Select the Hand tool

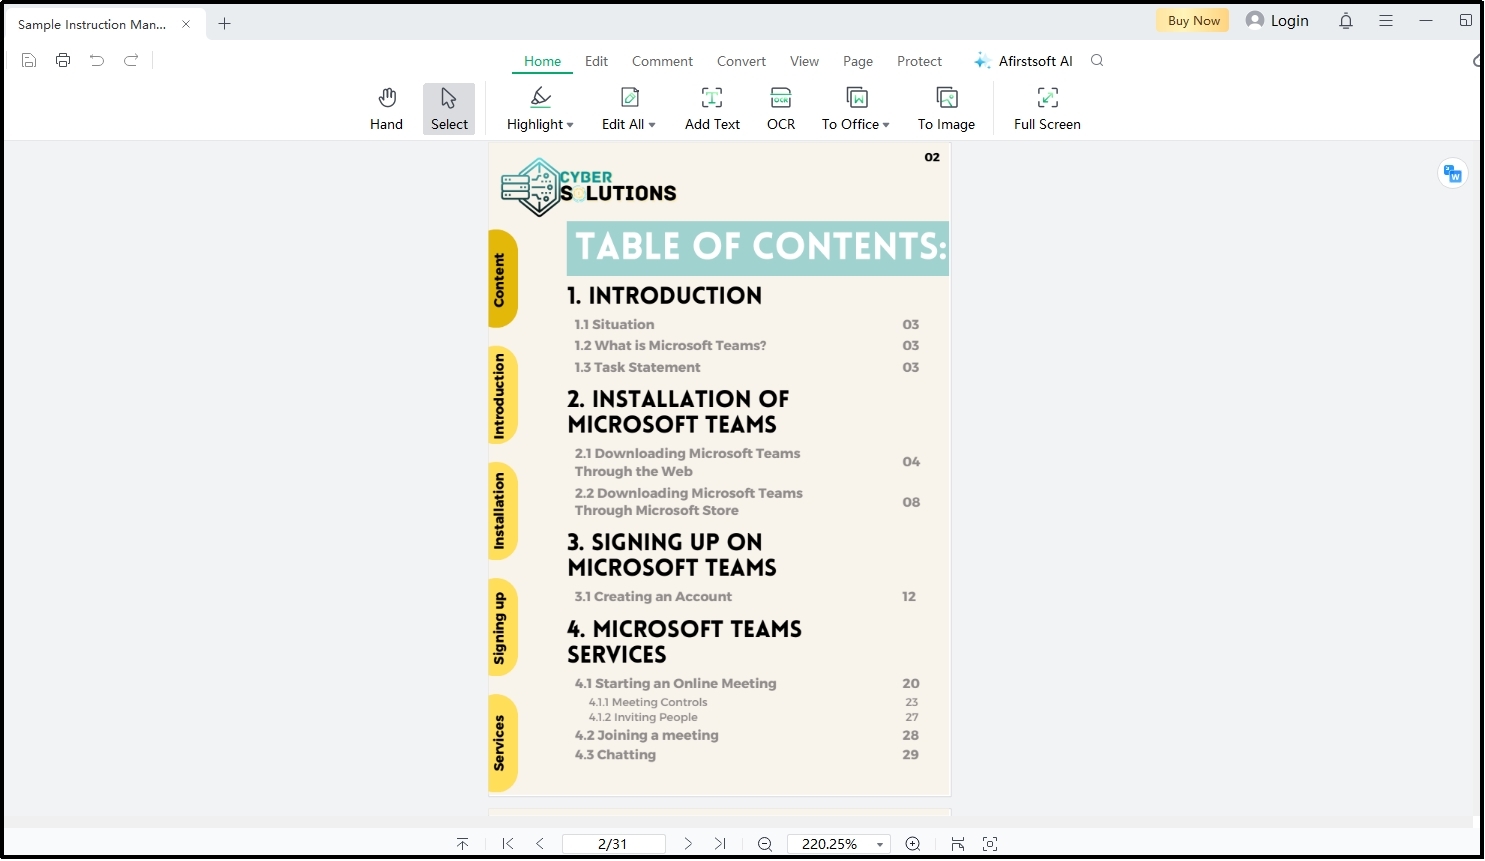[387, 109]
